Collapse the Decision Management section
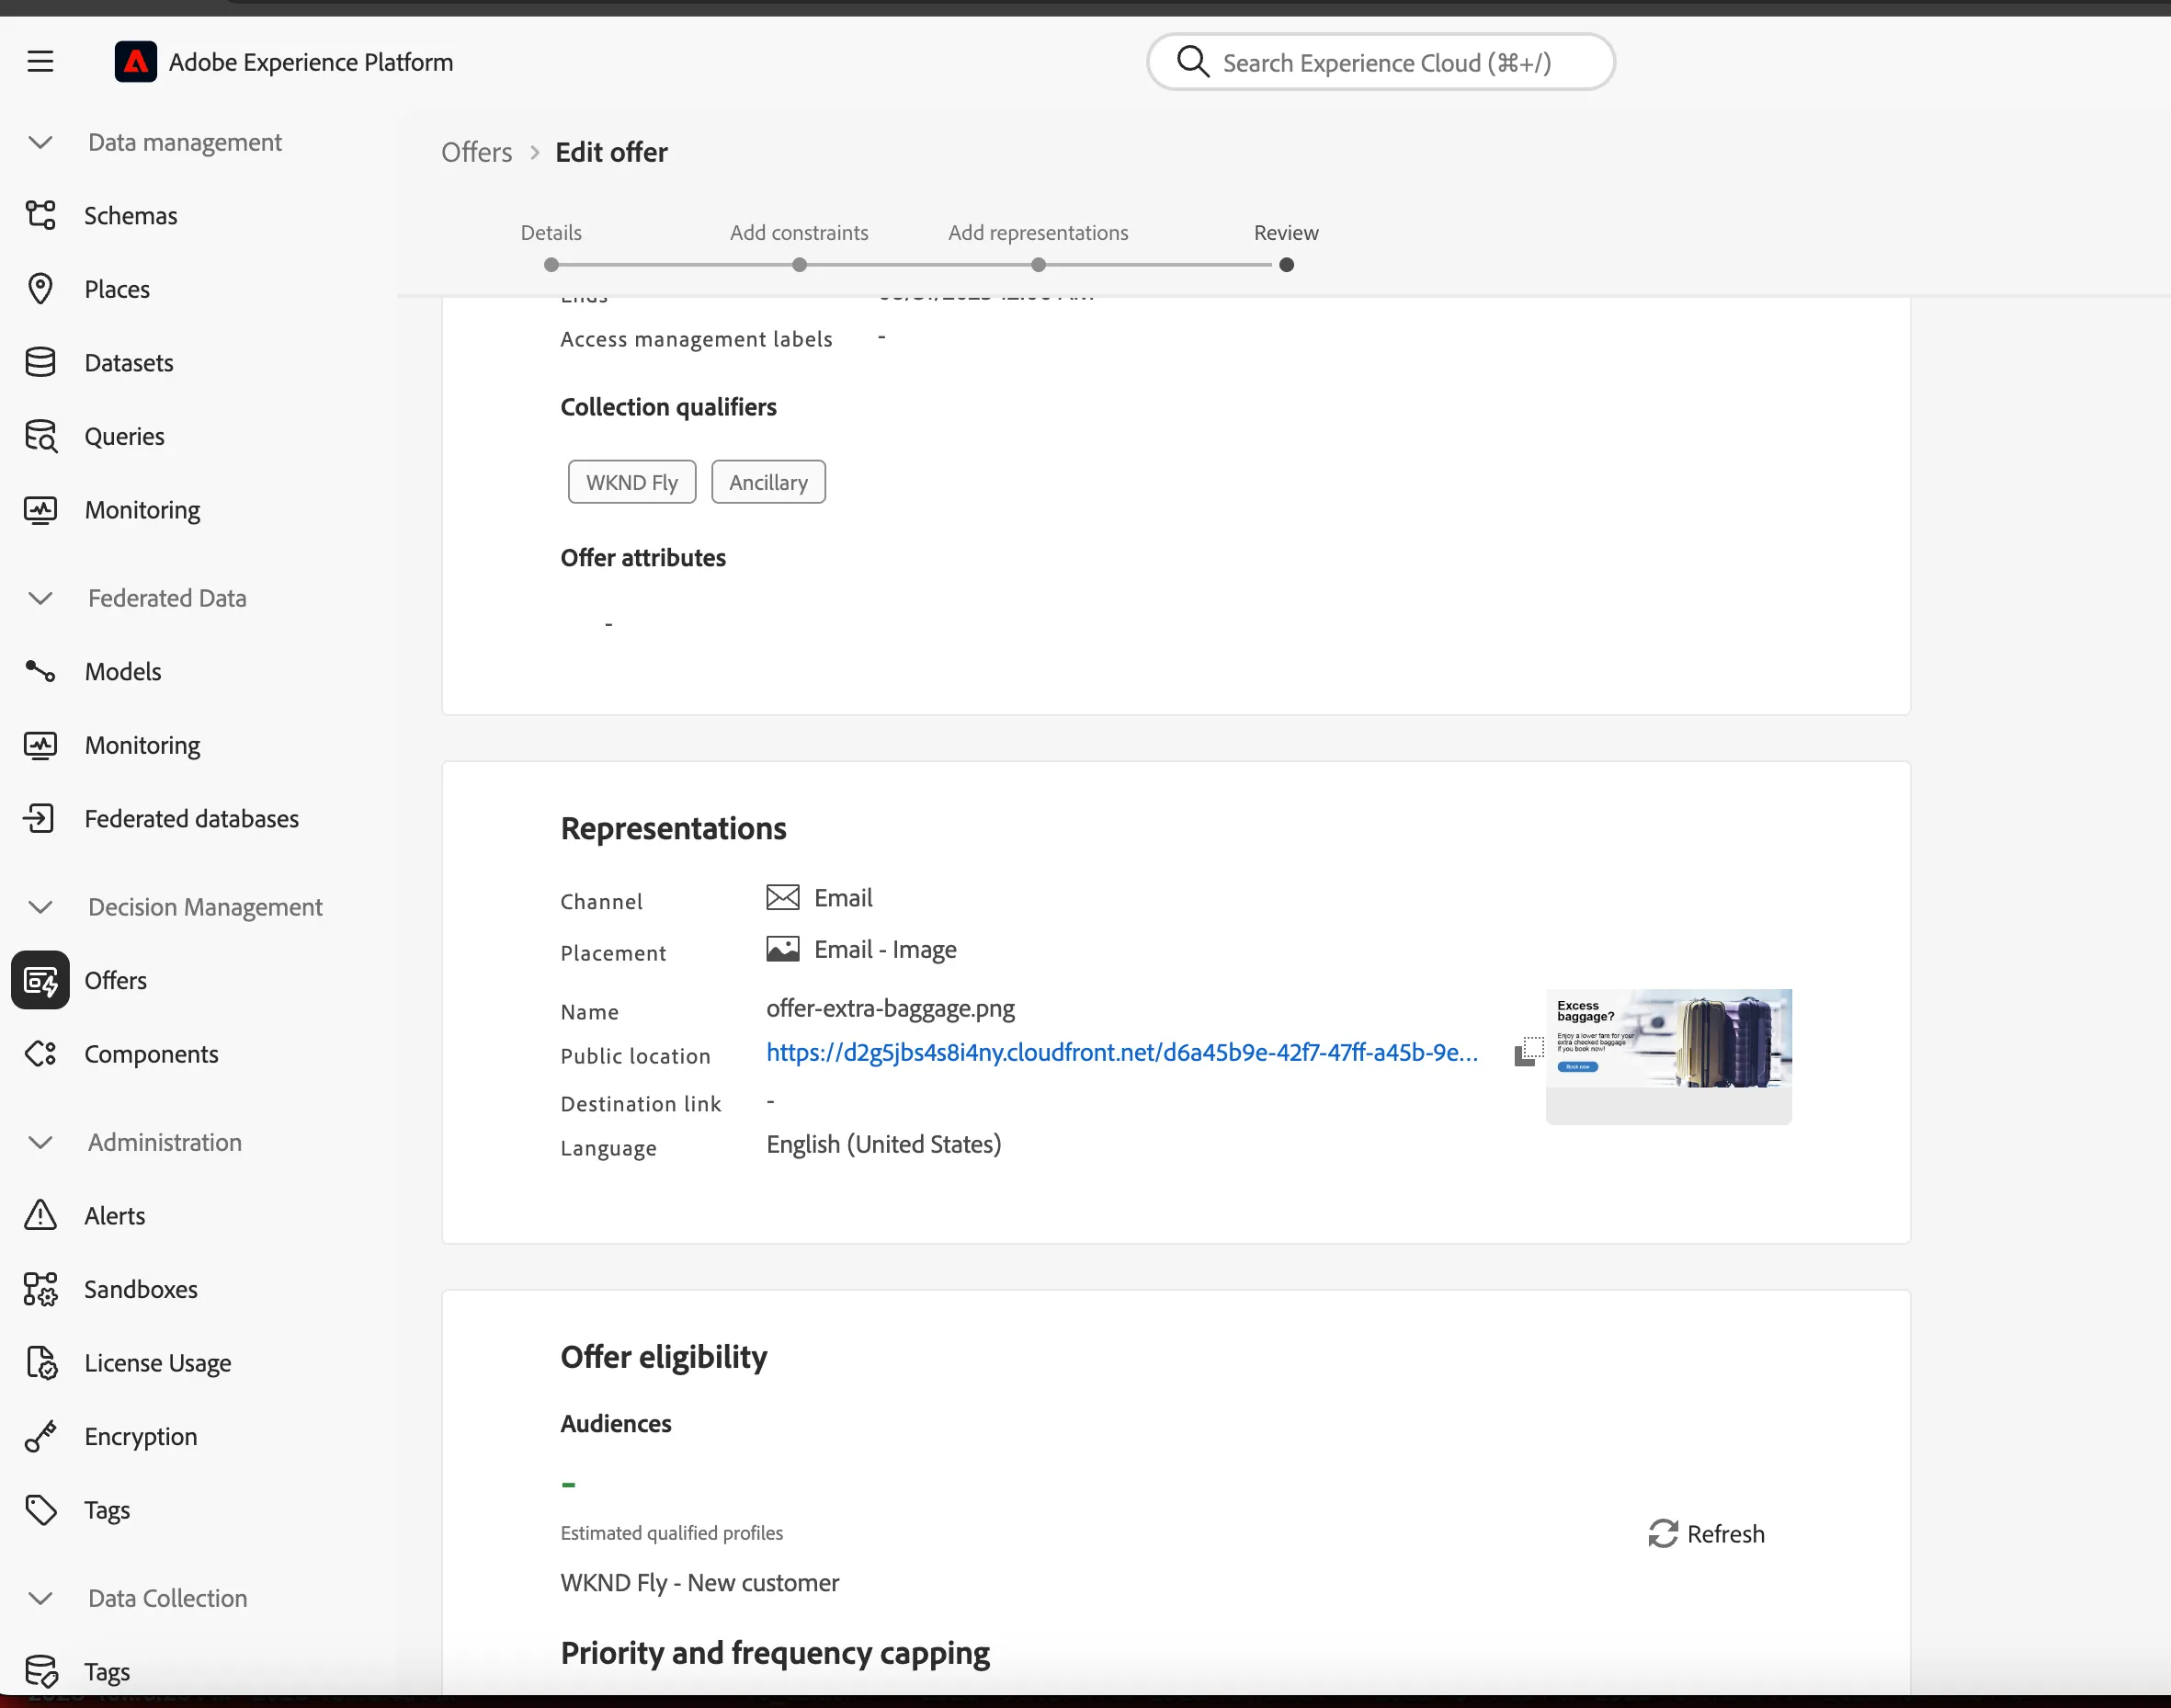 pos(40,907)
